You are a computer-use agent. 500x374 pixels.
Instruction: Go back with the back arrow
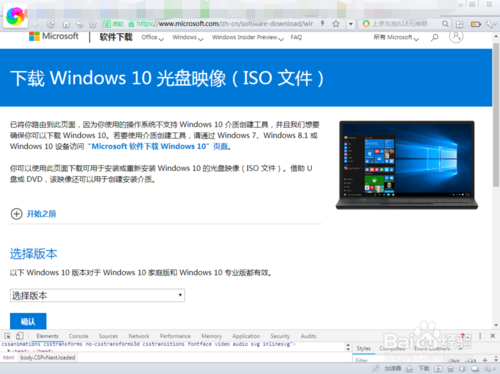(x=36, y=24)
